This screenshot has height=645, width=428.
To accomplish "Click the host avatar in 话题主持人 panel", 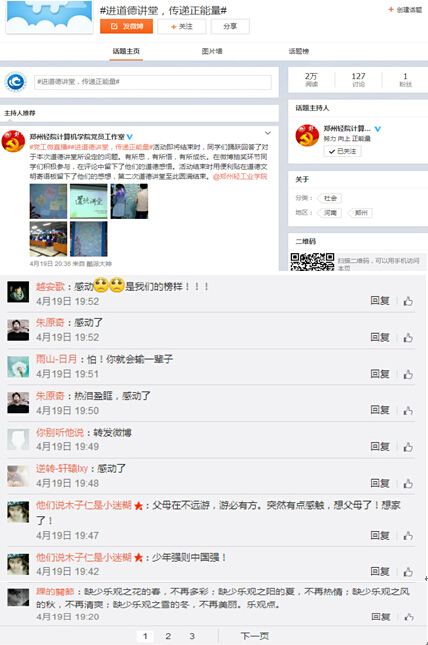I will [307, 135].
